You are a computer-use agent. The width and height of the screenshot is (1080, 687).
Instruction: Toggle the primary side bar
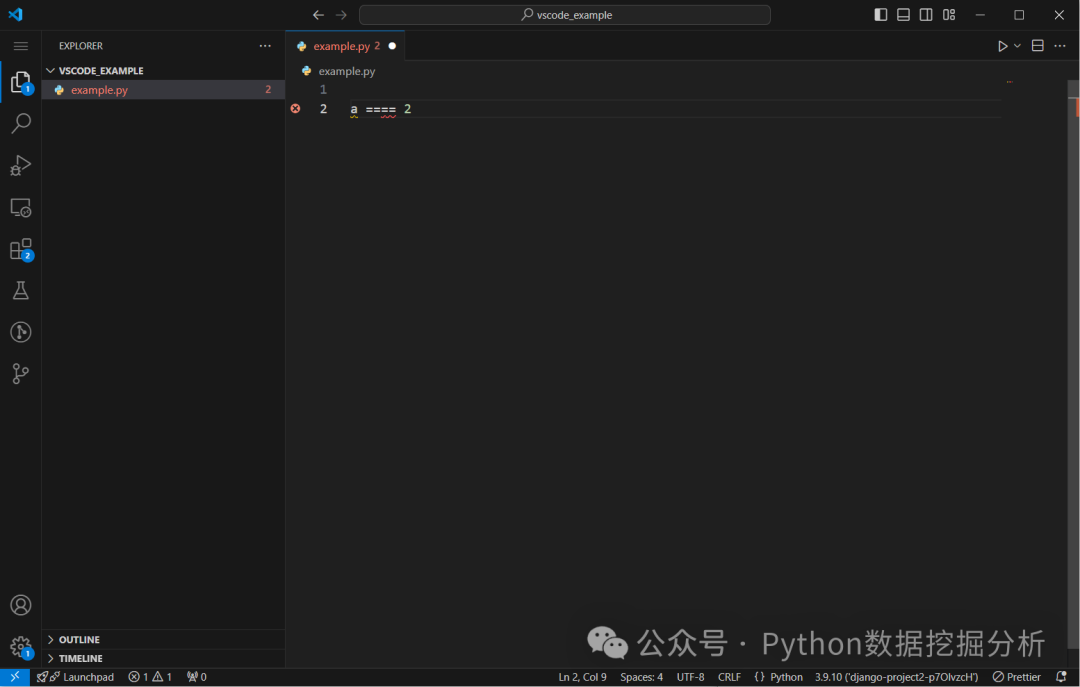[880, 14]
